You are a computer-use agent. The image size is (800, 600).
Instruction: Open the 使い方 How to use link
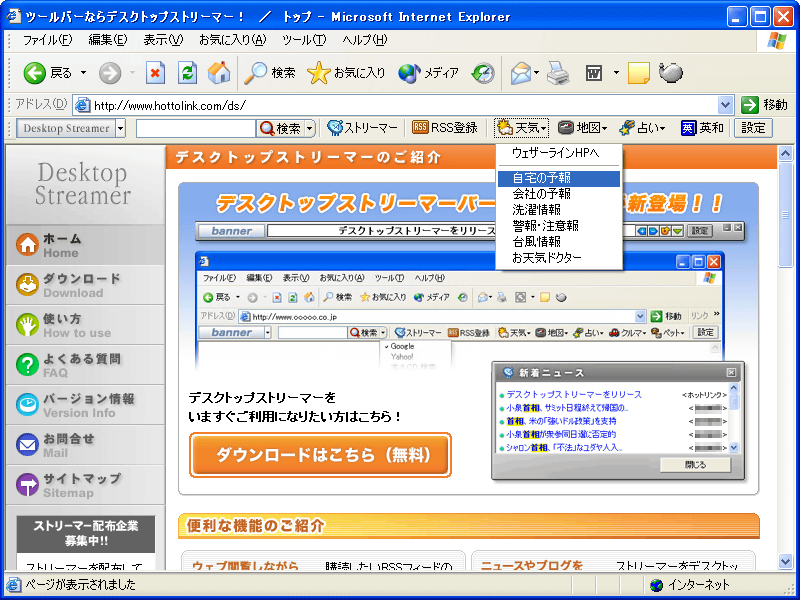pos(86,325)
